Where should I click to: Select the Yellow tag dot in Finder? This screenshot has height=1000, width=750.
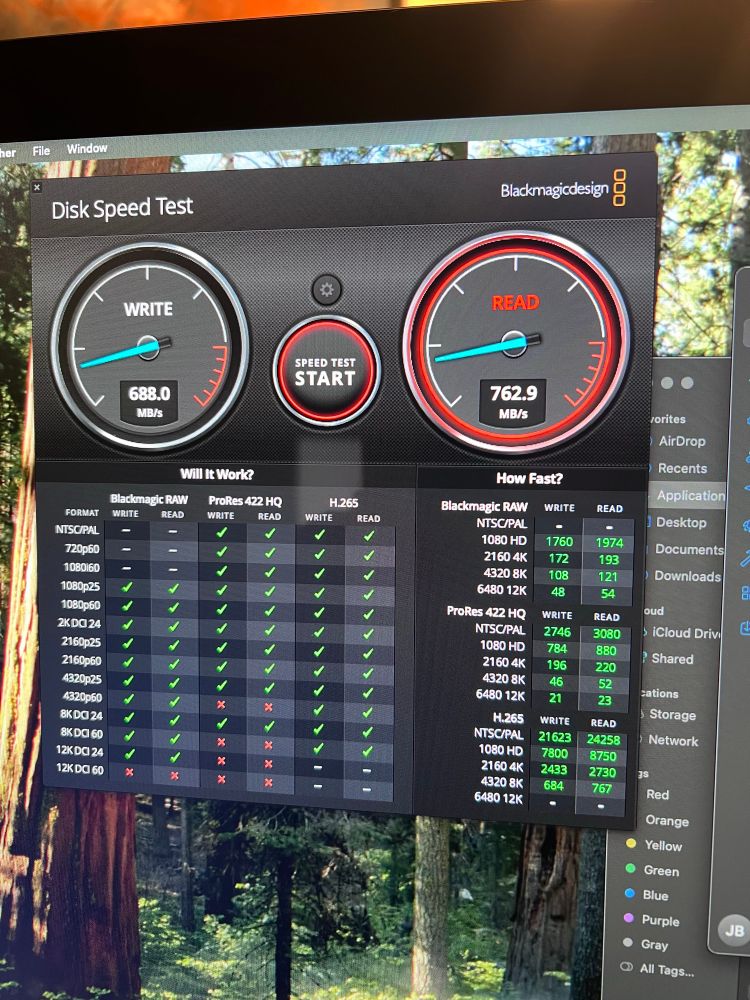[x=631, y=844]
